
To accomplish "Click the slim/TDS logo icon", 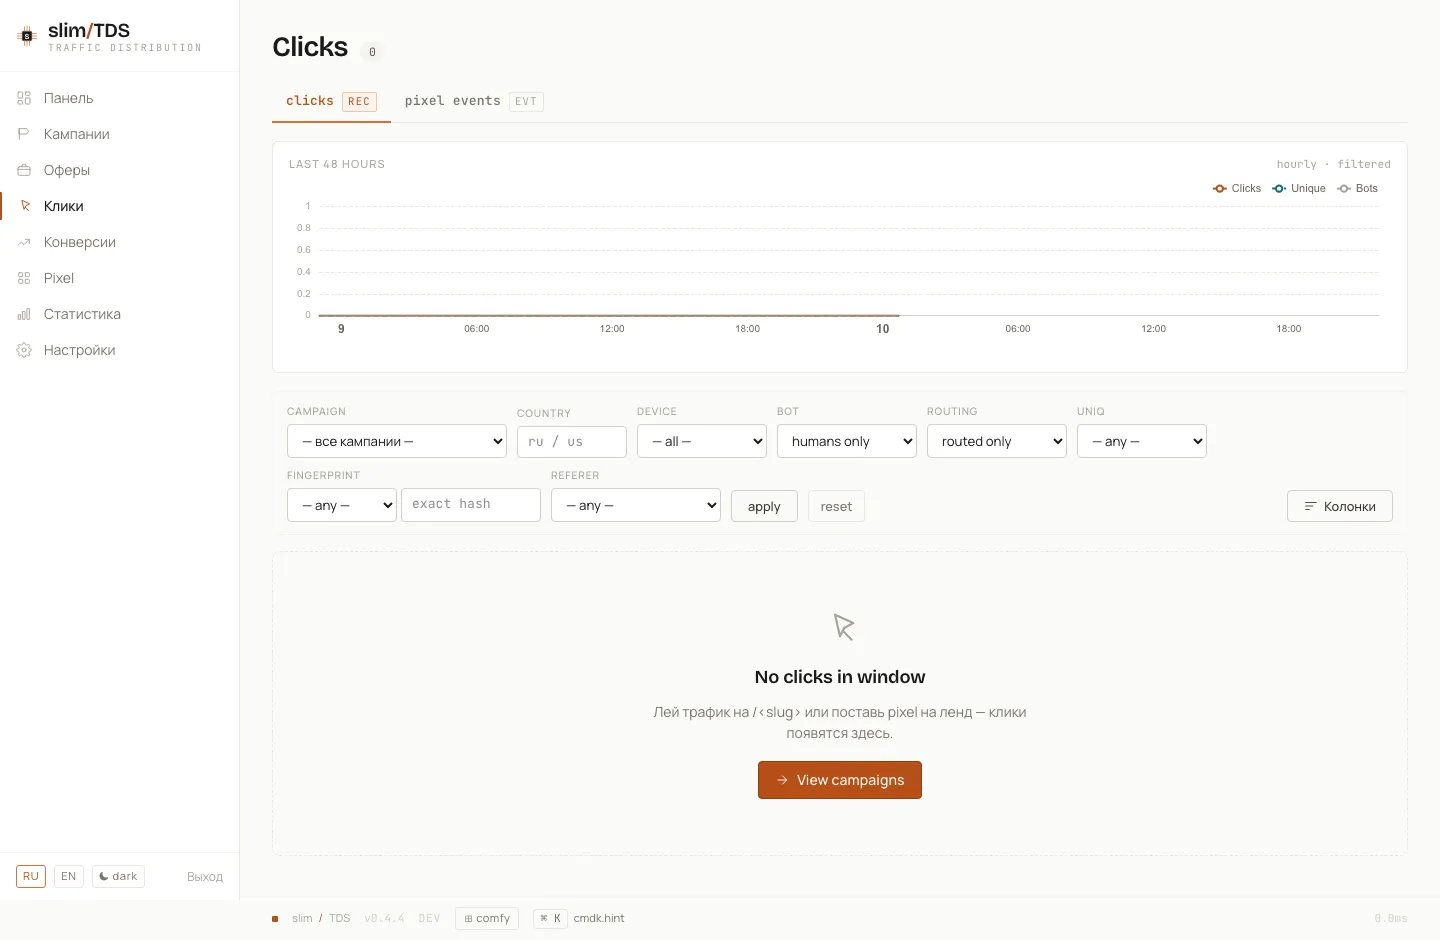I will click(x=27, y=36).
